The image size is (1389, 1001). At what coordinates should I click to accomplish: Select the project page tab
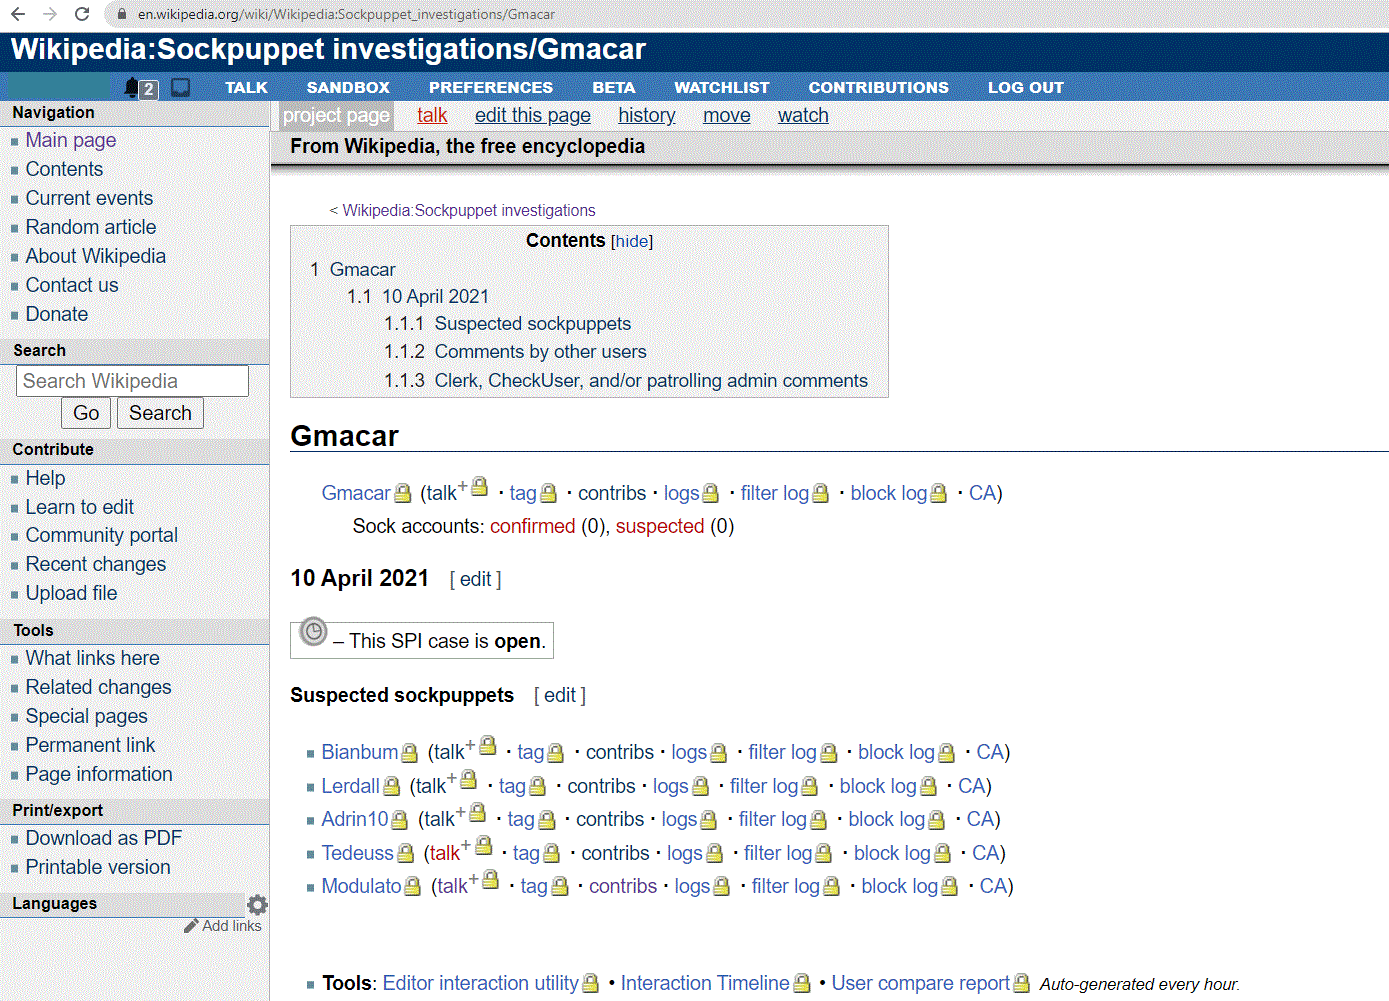336,115
